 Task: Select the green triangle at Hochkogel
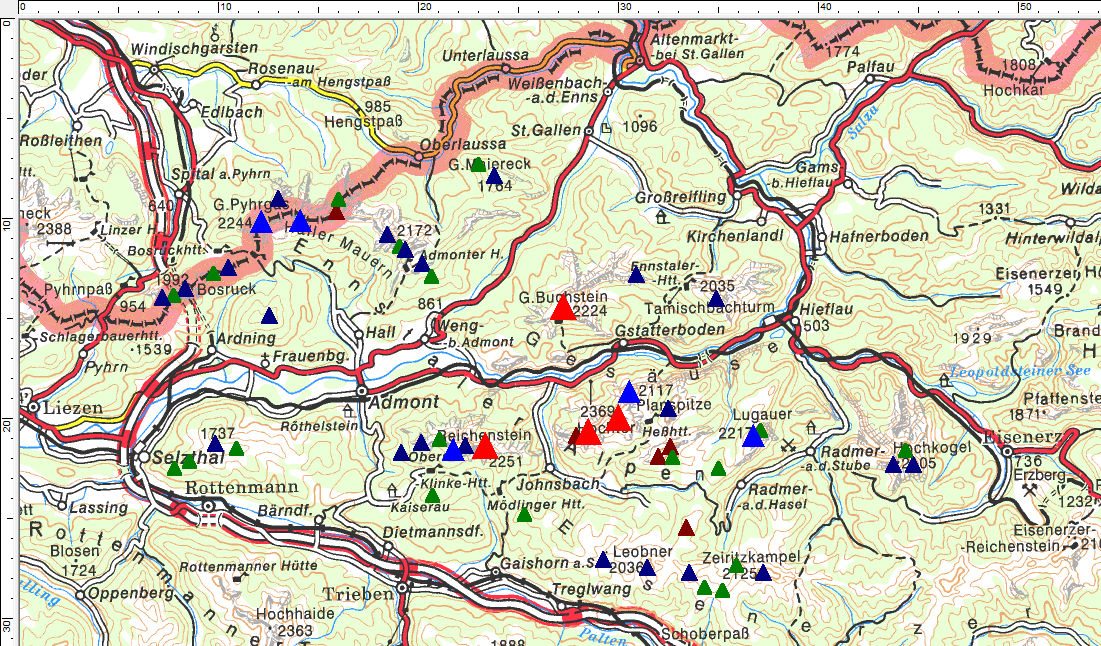(905, 450)
